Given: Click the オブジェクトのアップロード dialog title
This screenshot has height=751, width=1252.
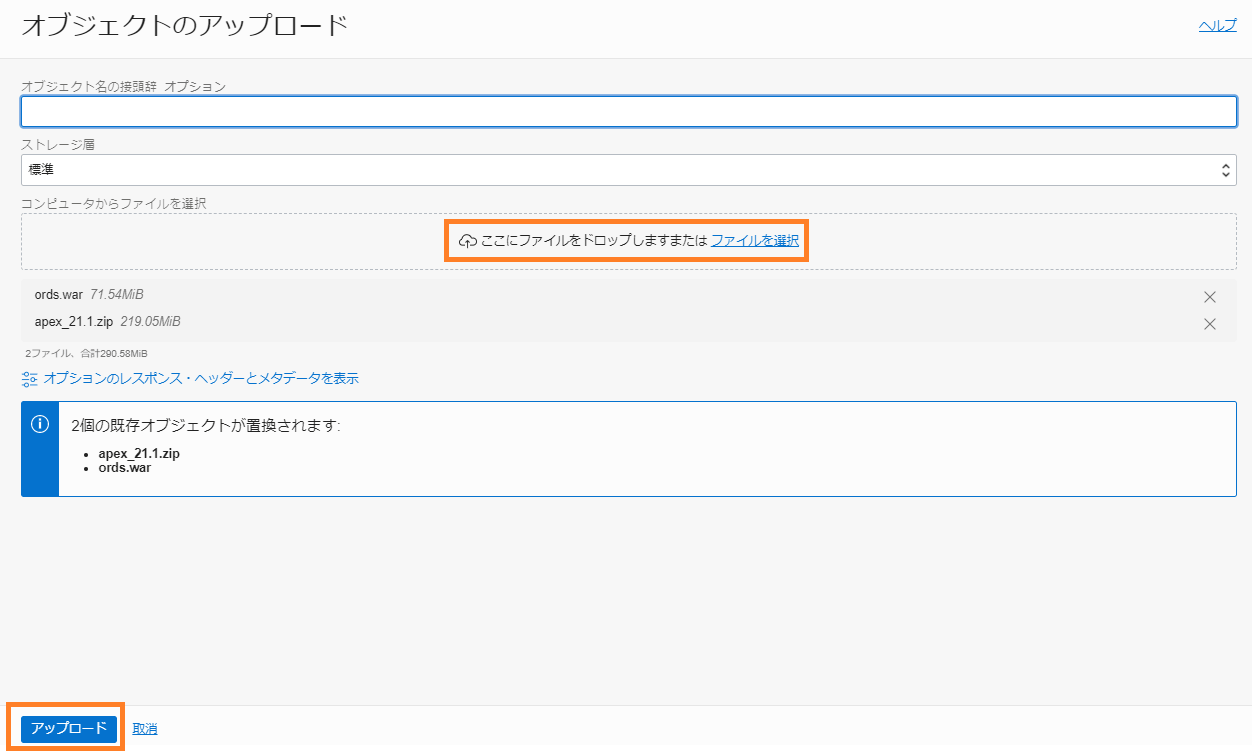Looking at the screenshot, I should pos(185,26).
